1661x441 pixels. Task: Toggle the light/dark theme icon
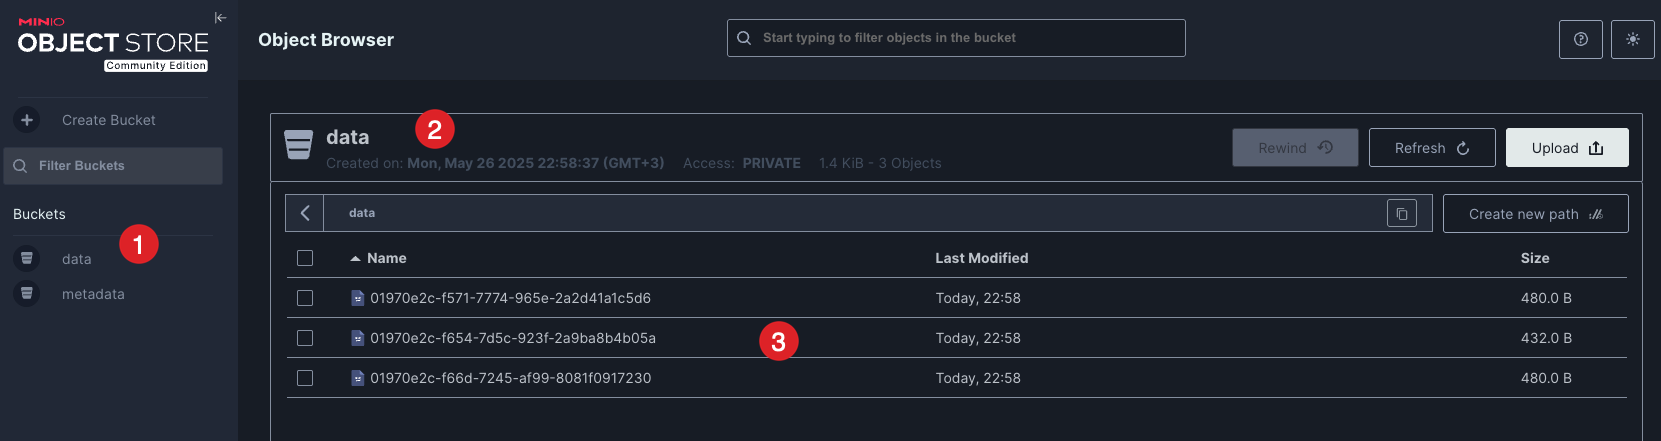[x=1633, y=39]
